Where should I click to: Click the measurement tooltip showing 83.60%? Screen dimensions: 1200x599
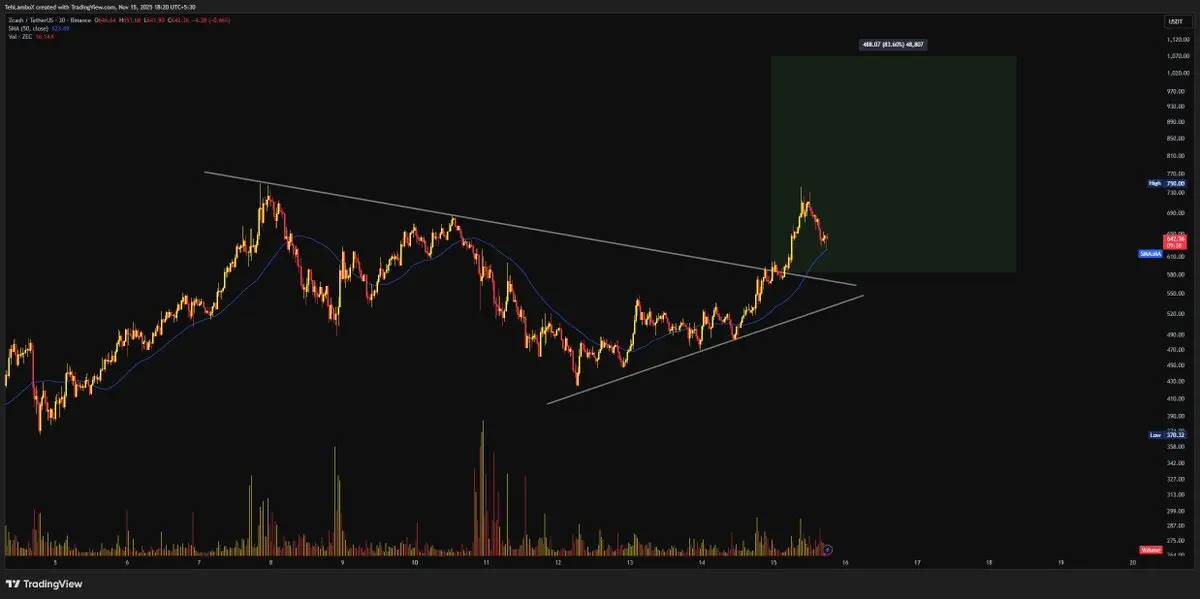[893, 44]
